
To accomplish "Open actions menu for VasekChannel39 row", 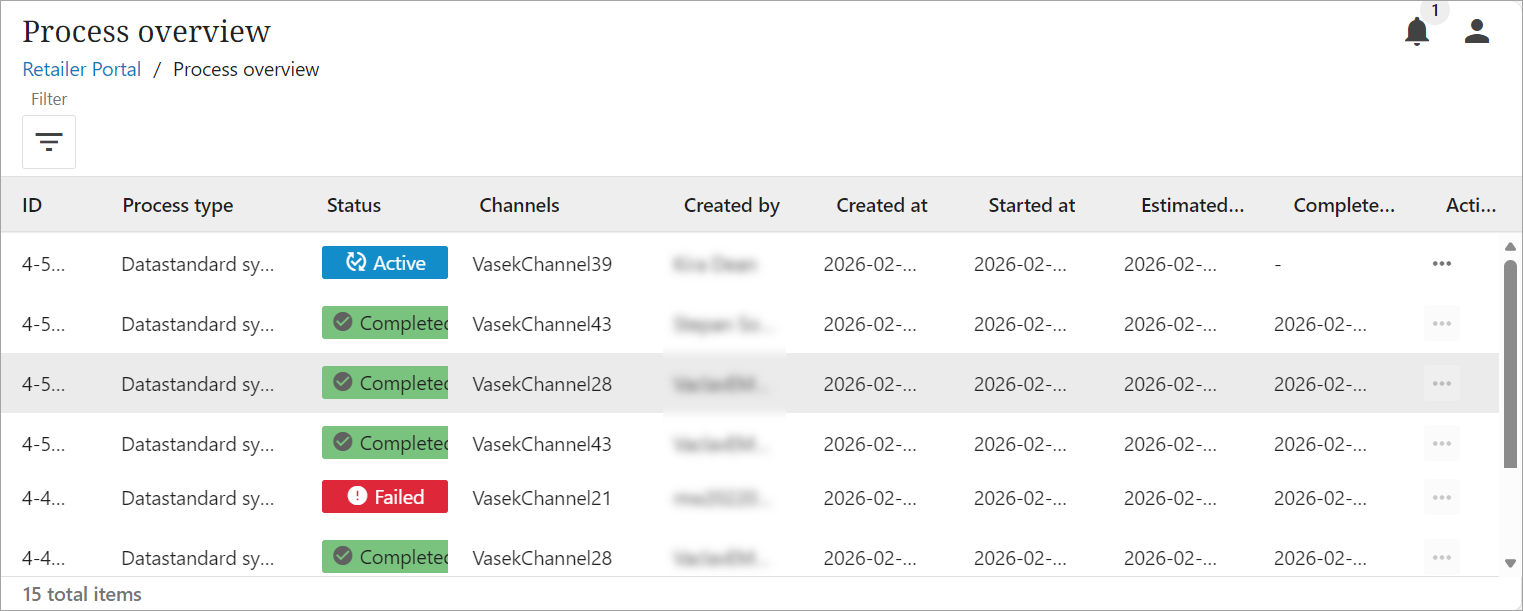I will click(x=1441, y=264).
